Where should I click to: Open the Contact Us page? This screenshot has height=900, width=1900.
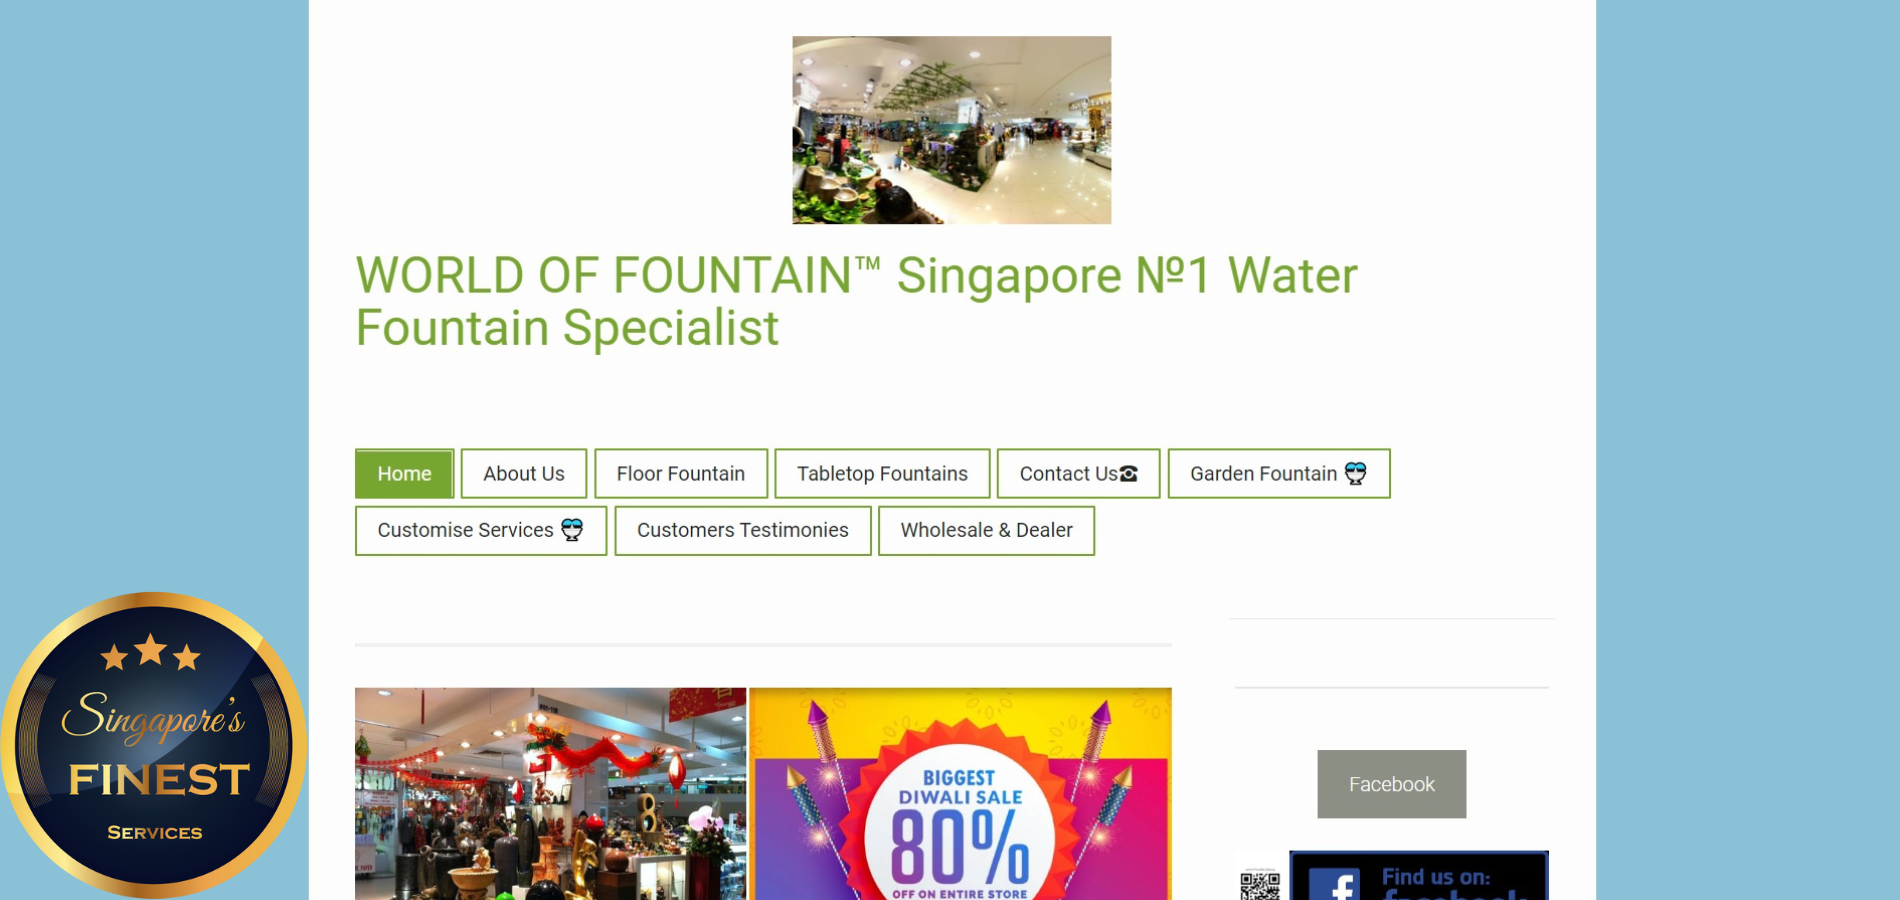[x=1078, y=474]
